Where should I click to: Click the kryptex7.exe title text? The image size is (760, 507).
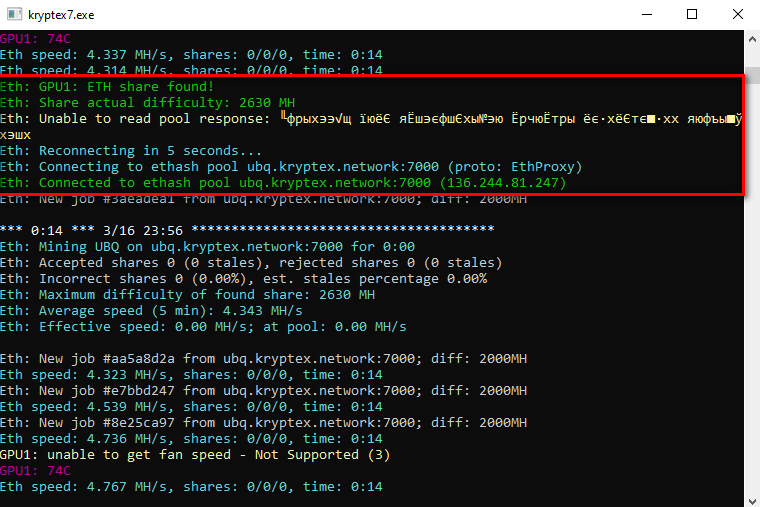pyautogui.click(x=61, y=15)
